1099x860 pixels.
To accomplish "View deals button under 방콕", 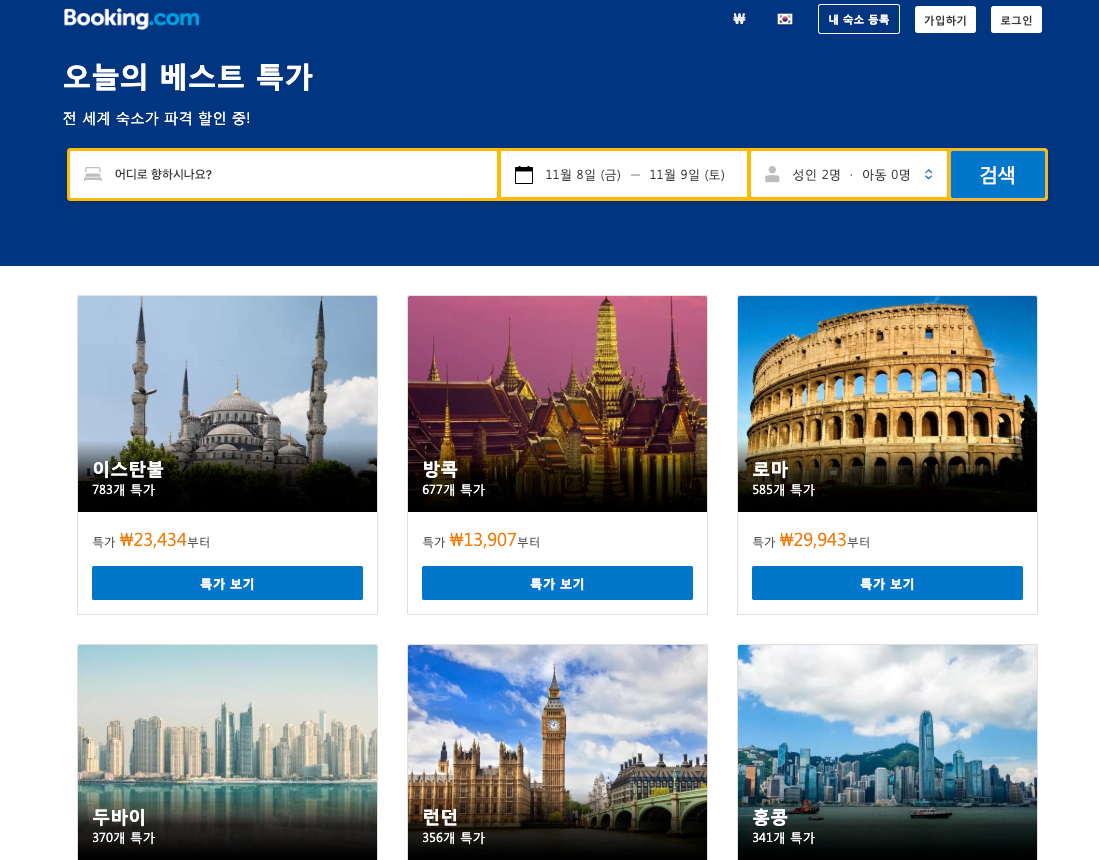I will point(557,583).
